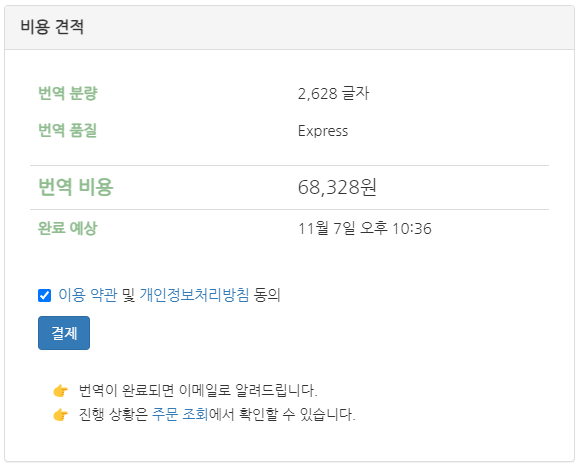The image size is (582, 472).
Task: Click the 11월 7일 오후 10:36 date
Action: 365,229
